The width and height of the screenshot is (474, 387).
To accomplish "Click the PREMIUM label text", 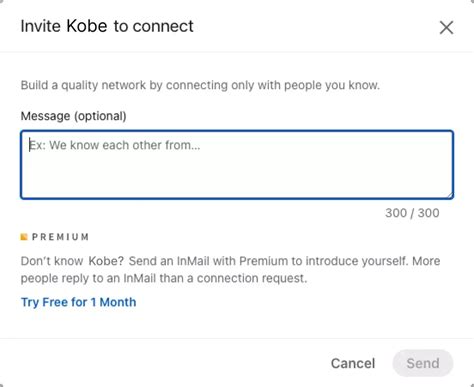I will [60, 237].
